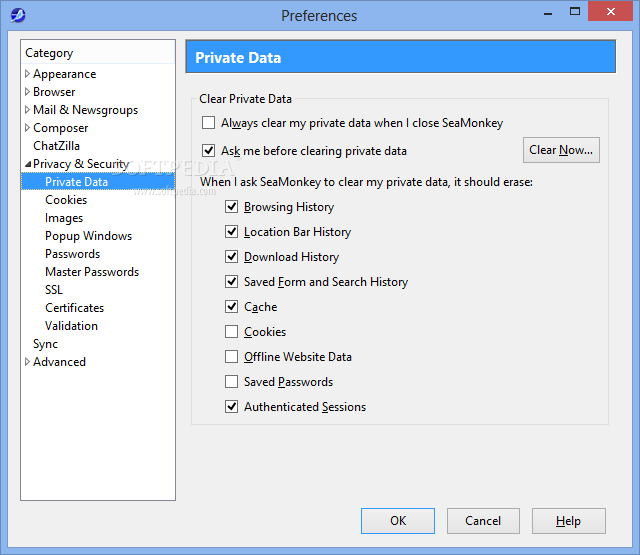Maximize the Preferences window

pos(575,11)
